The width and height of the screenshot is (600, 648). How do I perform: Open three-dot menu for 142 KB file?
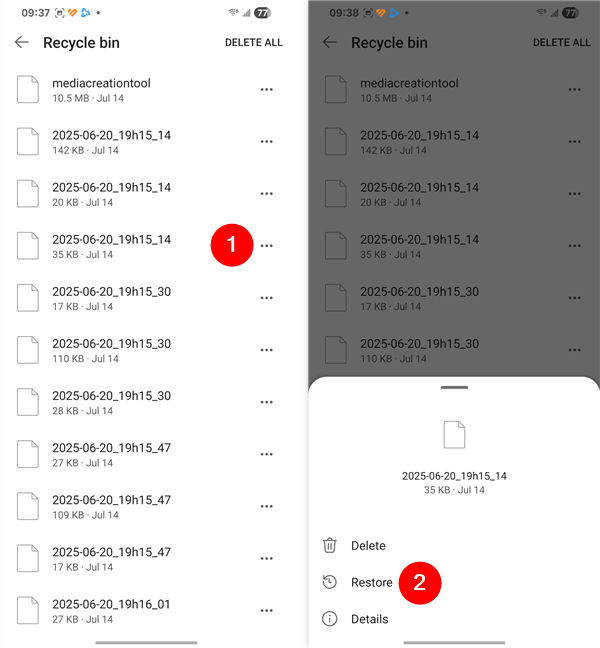click(267, 141)
